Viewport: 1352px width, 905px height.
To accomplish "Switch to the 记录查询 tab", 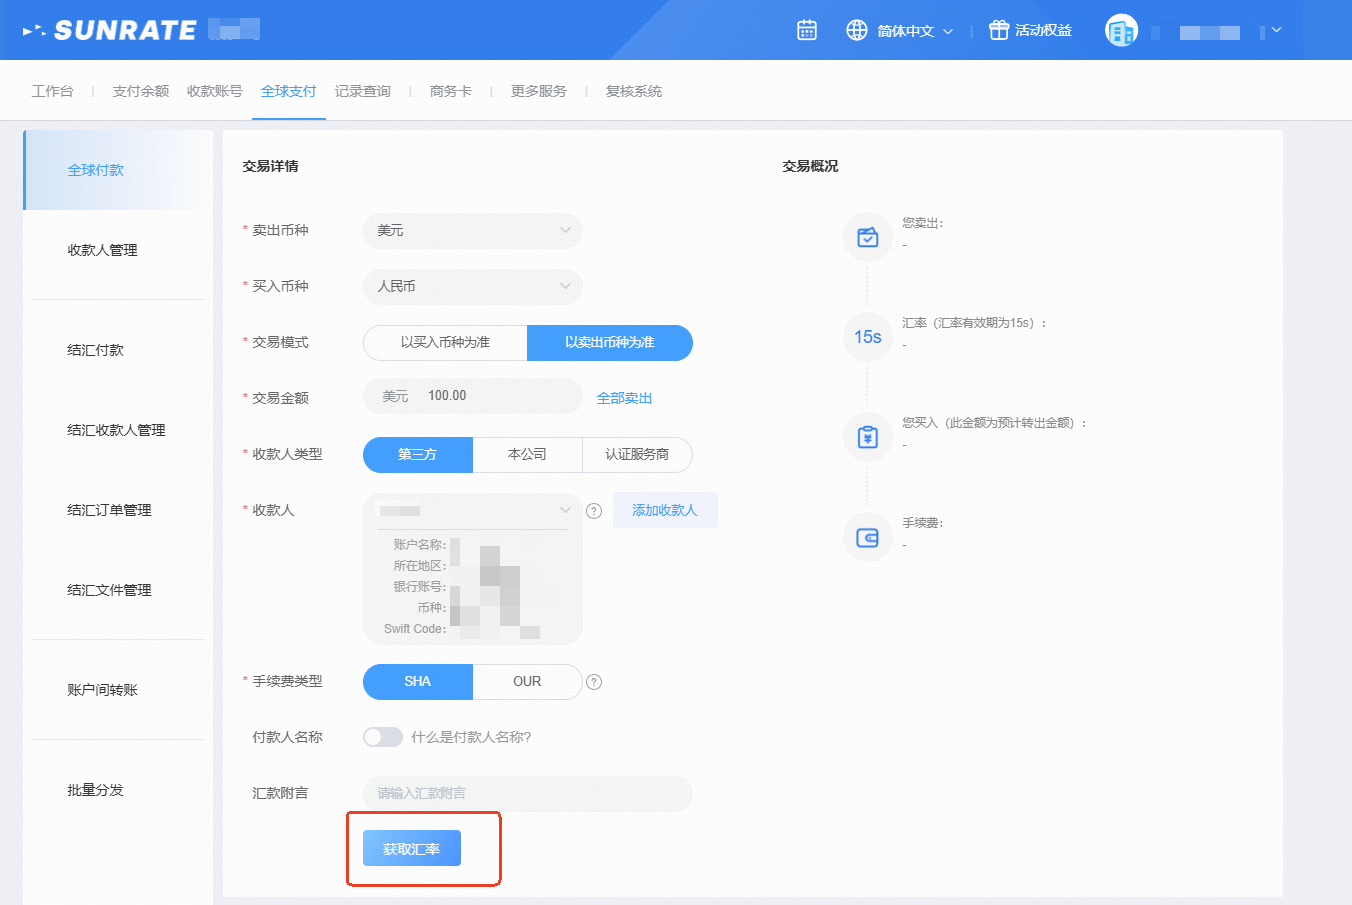I will click(x=362, y=91).
